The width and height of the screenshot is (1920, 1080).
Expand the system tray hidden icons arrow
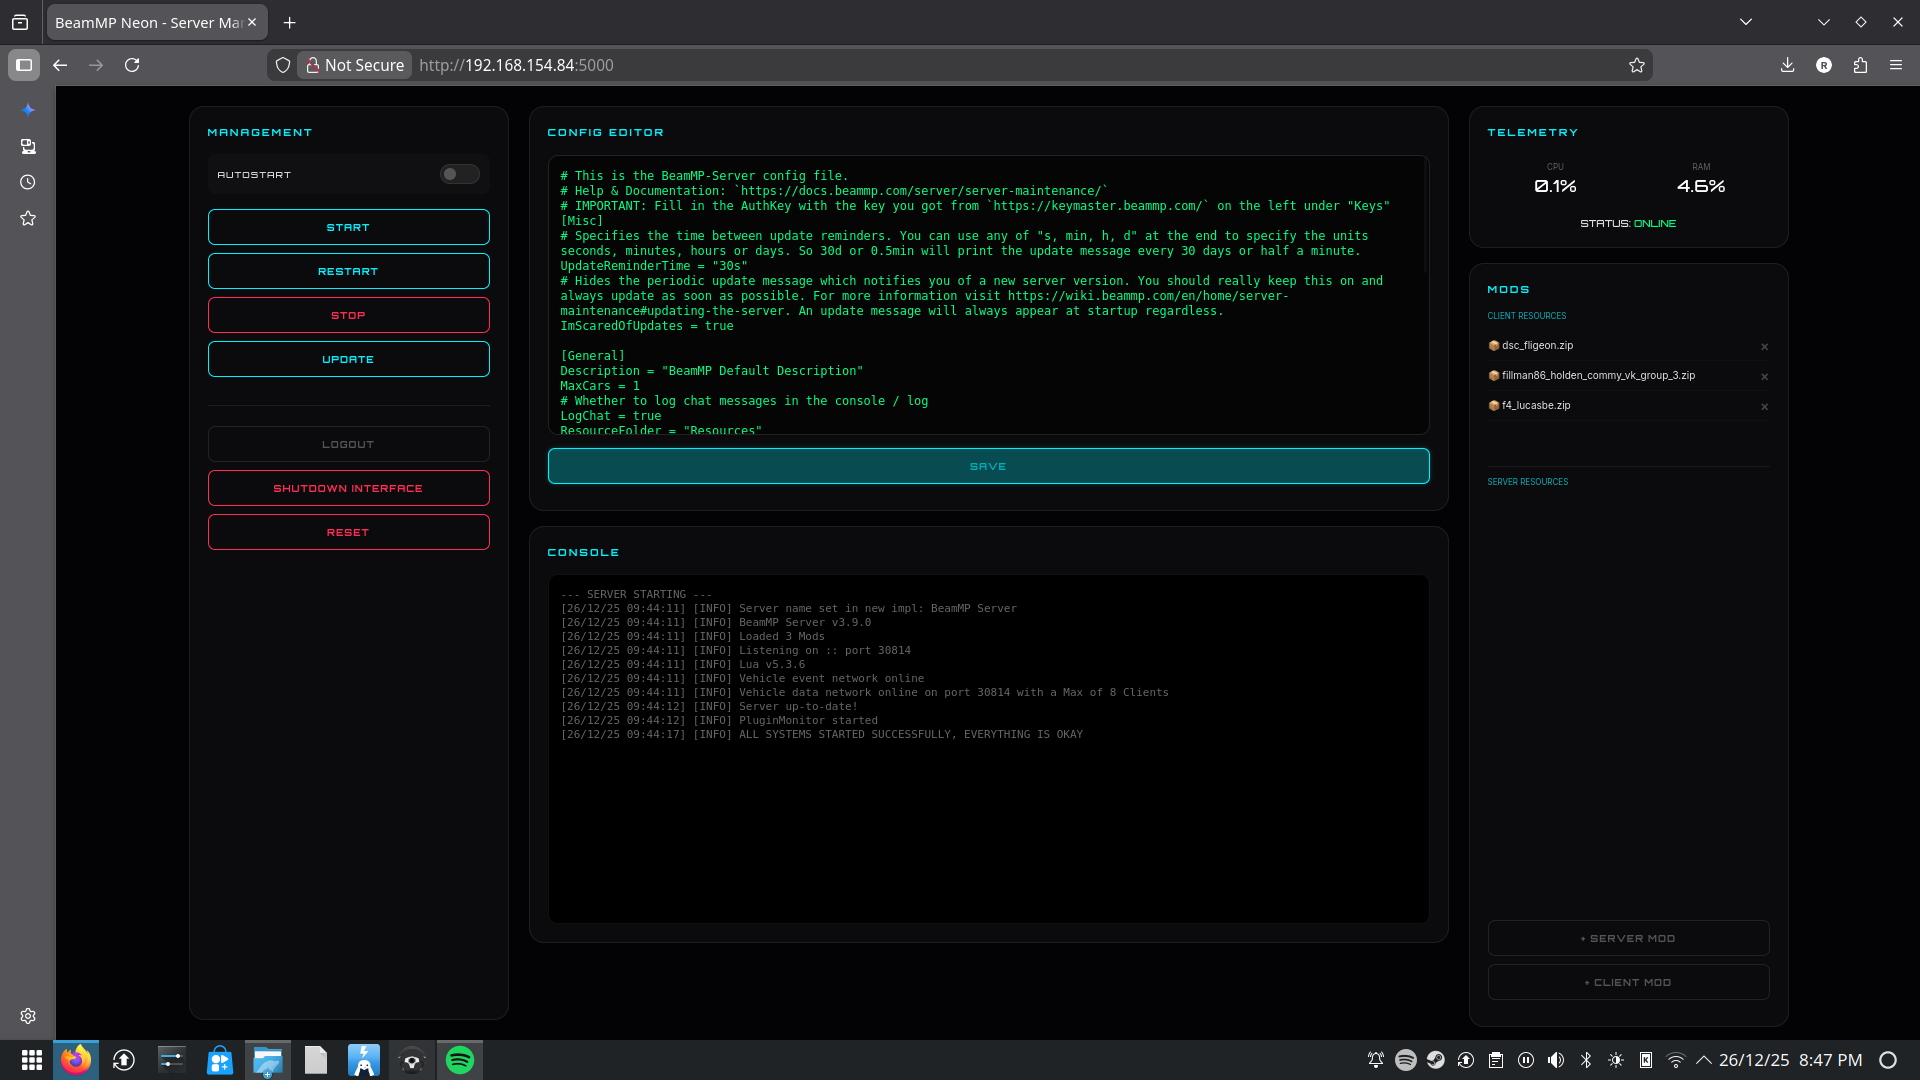tap(1704, 1060)
